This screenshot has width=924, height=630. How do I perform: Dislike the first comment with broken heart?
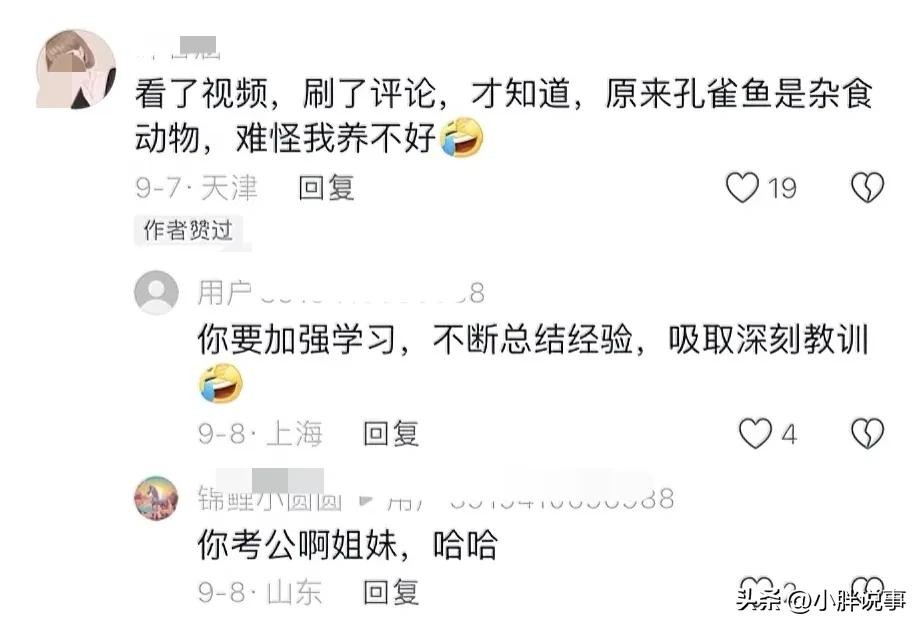[x=867, y=187]
